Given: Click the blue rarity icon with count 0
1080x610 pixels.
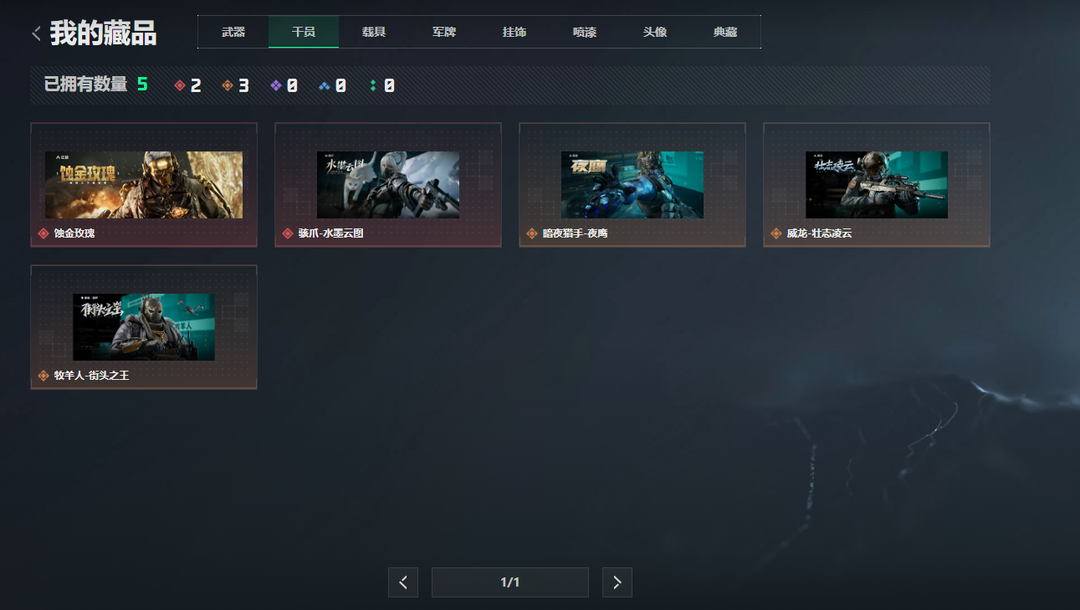Looking at the screenshot, I should click(324, 85).
